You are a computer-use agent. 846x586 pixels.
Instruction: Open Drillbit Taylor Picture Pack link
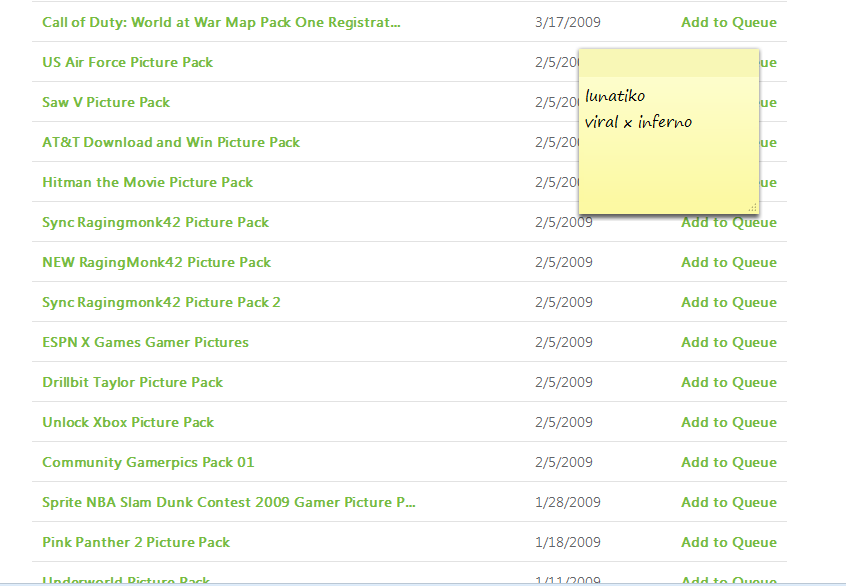tap(132, 382)
